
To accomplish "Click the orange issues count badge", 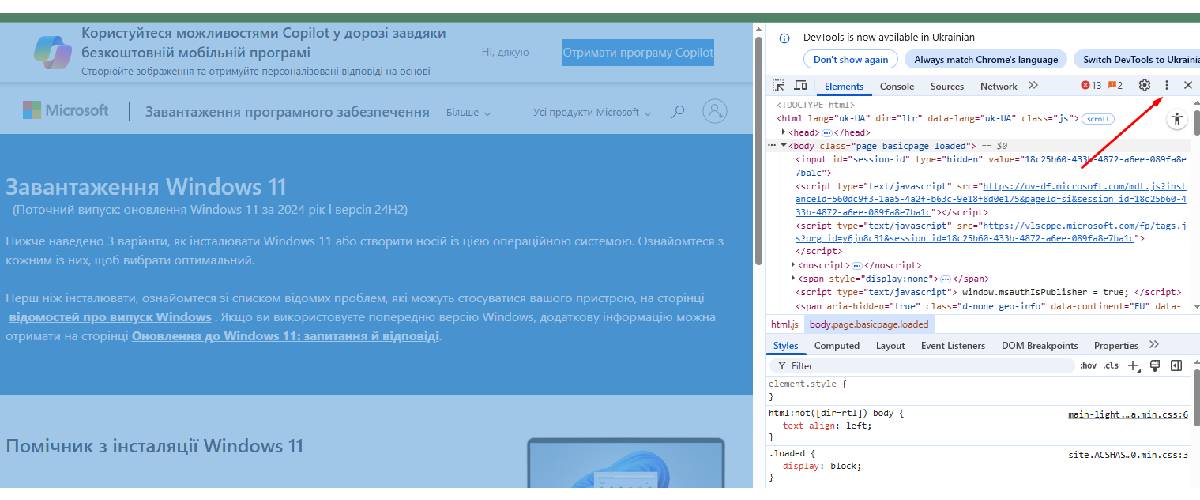I will (x=1115, y=86).
